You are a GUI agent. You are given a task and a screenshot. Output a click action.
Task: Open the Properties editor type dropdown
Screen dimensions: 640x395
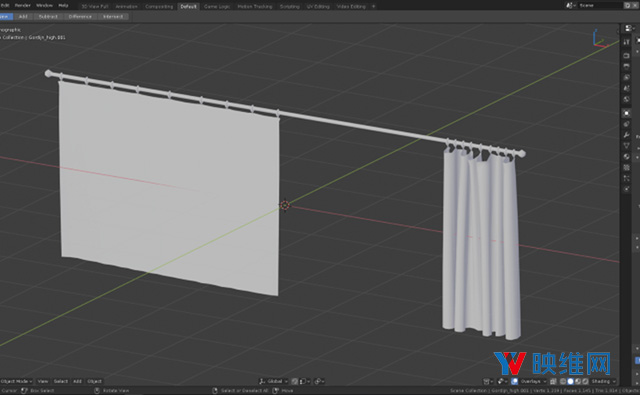[630, 28]
